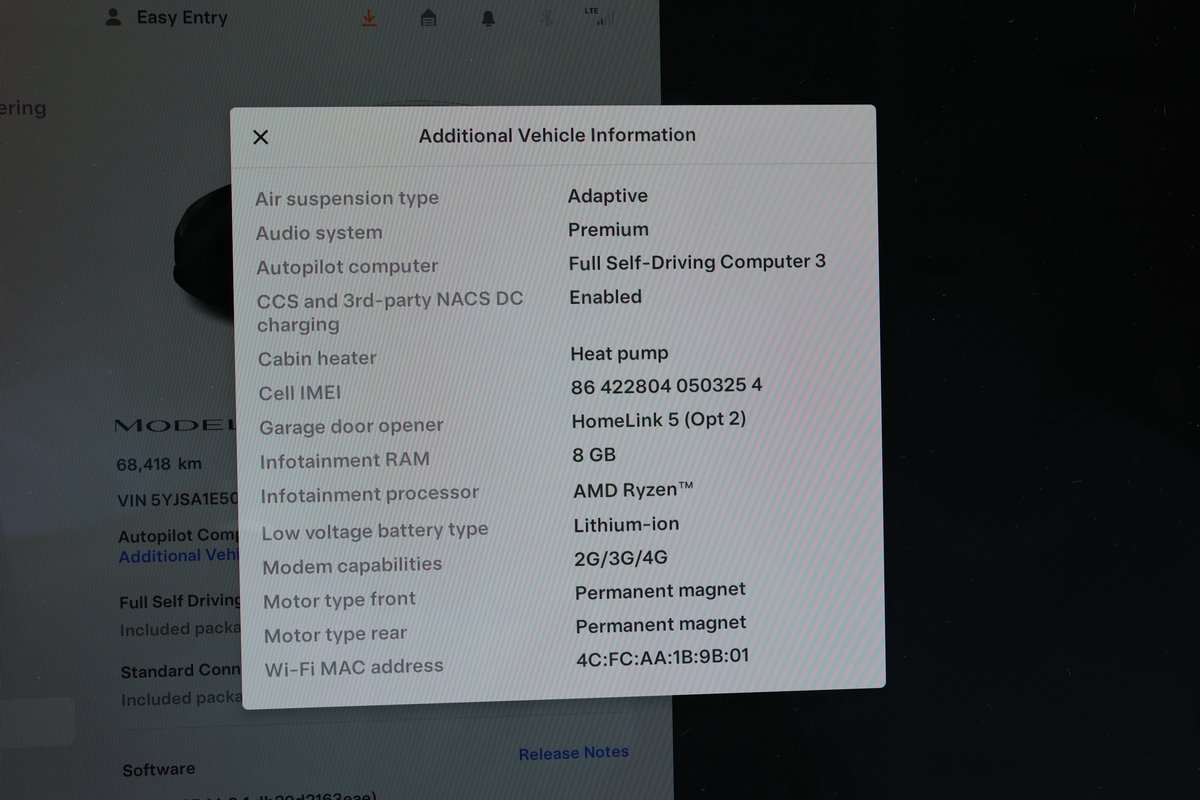The height and width of the screenshot is (800, 1200).
Task: Select the Adaptive air suspension value
Action: click(608, 196)
